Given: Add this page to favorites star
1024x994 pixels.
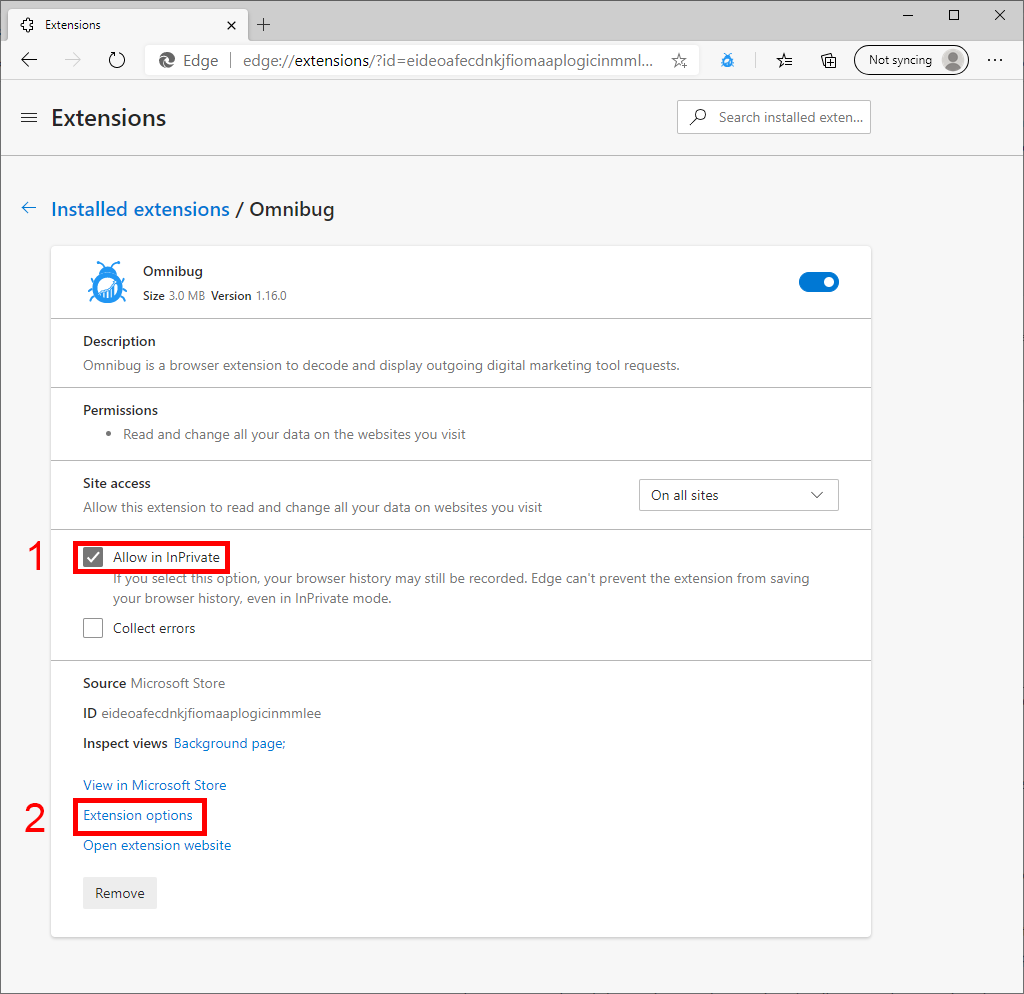Looking at the screenshot, I should 679,61.
